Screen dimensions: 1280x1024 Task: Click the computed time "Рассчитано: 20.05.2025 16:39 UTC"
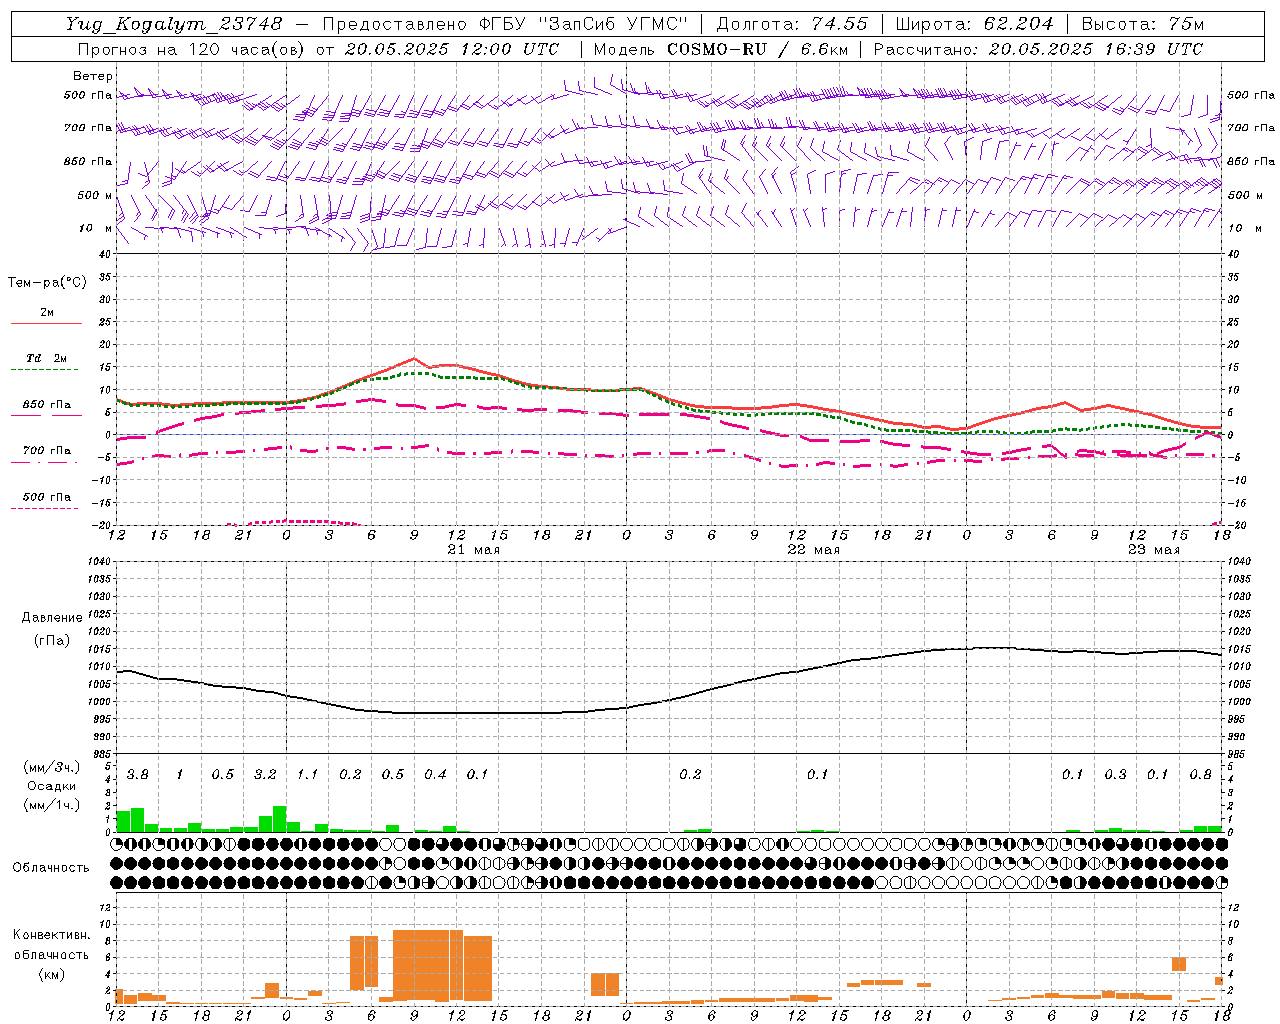pos(1038,49)
